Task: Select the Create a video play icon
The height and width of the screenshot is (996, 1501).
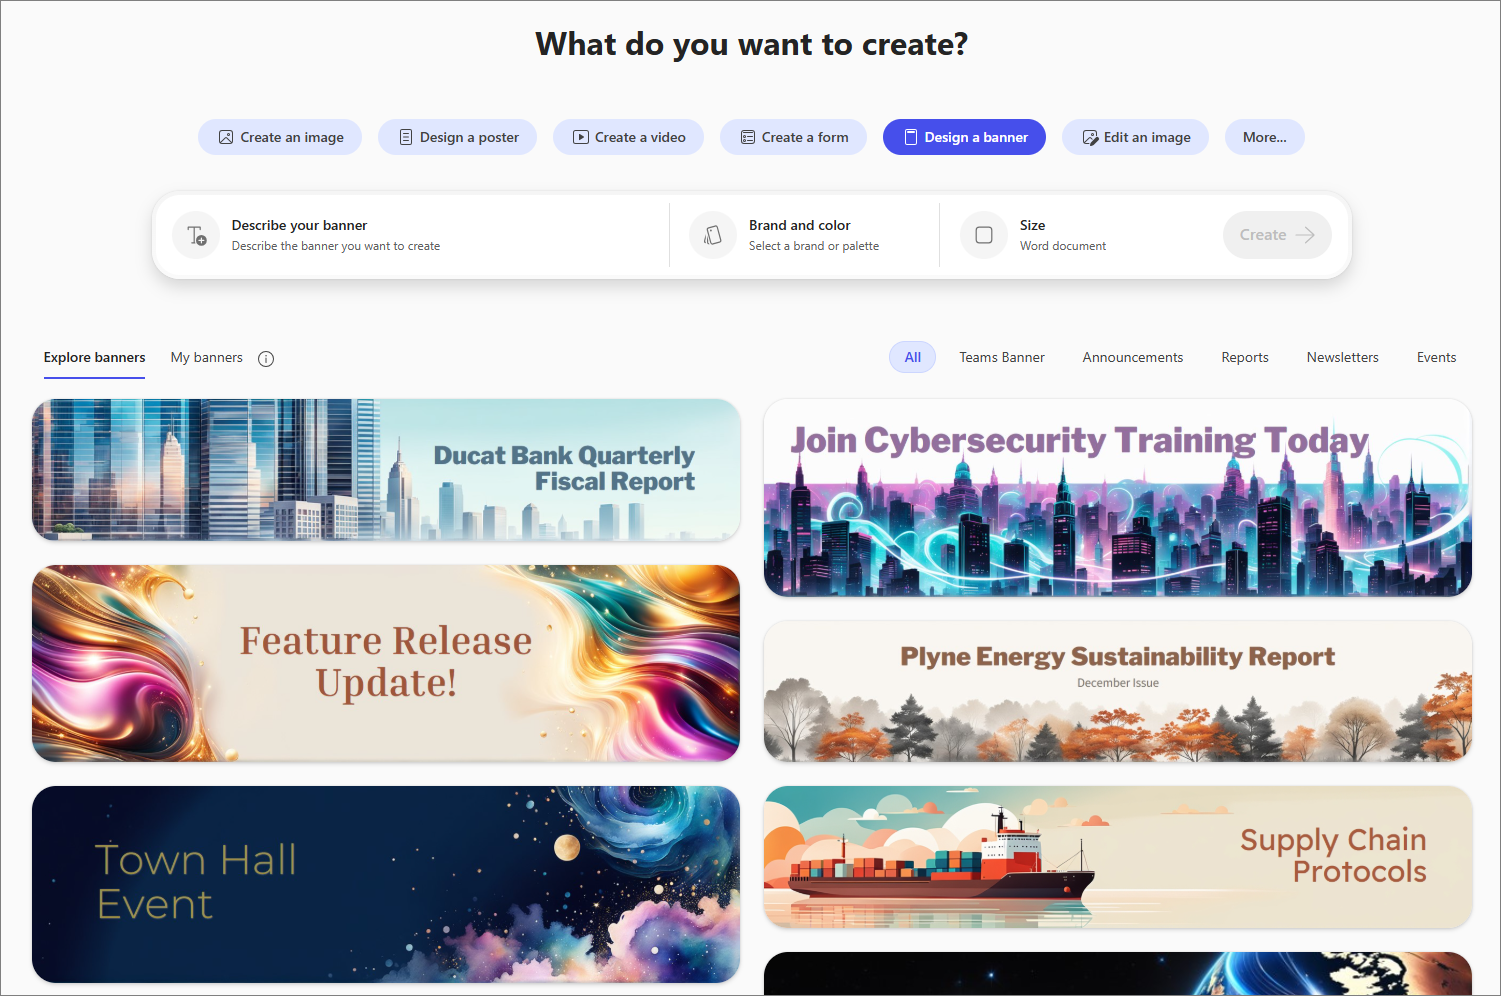Action: point(580,137)
